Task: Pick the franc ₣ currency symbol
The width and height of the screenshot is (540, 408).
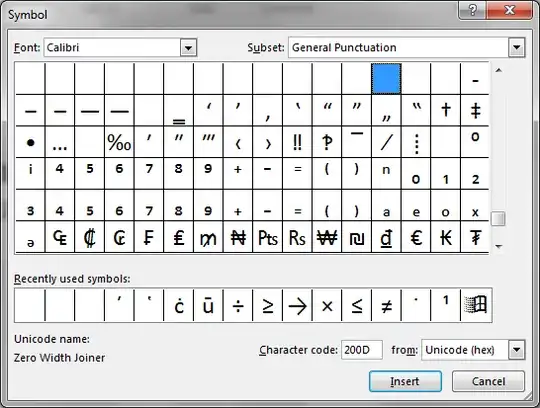Action: [149, 237]
